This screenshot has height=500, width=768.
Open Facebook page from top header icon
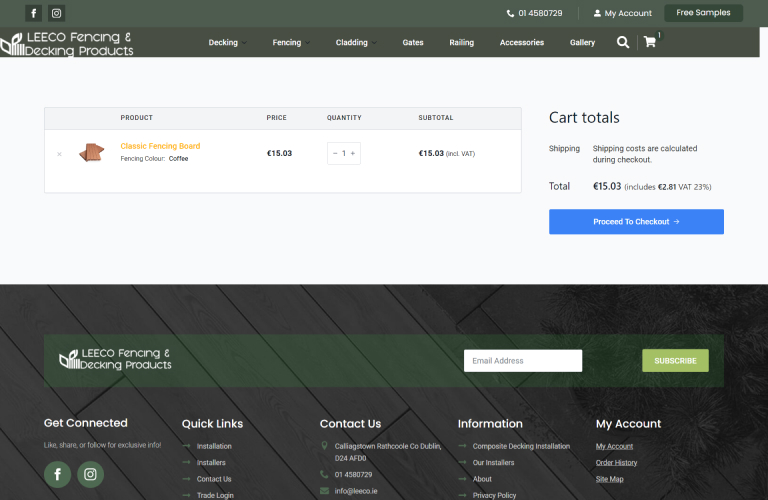(x=33, y=13)
